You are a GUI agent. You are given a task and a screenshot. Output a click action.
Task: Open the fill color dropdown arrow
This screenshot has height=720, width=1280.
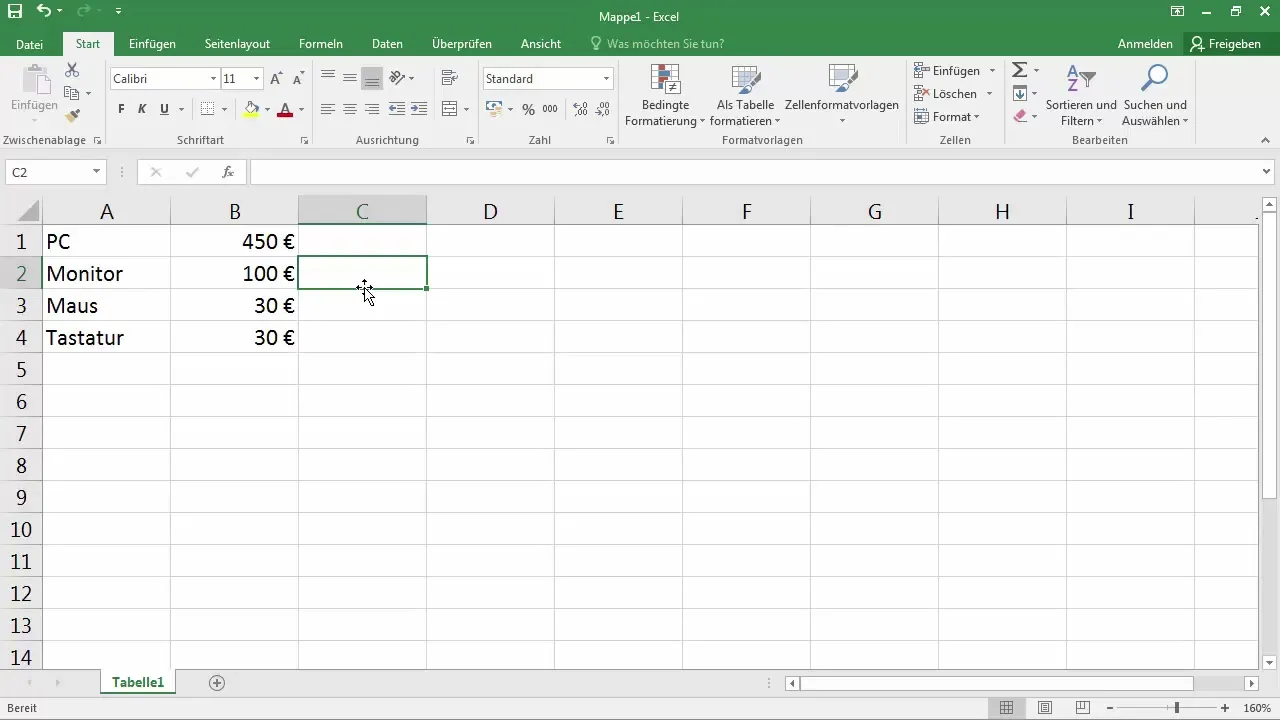(267, 109)
